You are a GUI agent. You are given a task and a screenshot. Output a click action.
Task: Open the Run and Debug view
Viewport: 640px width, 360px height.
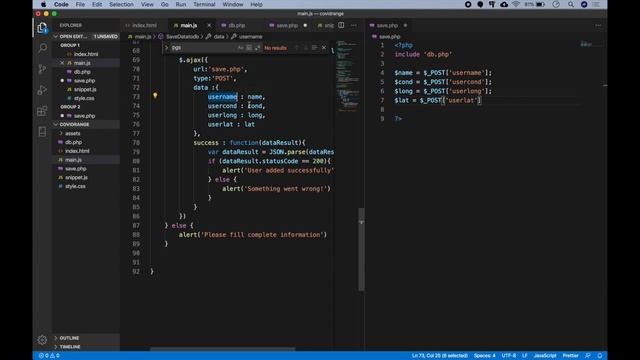click(42, 90)
